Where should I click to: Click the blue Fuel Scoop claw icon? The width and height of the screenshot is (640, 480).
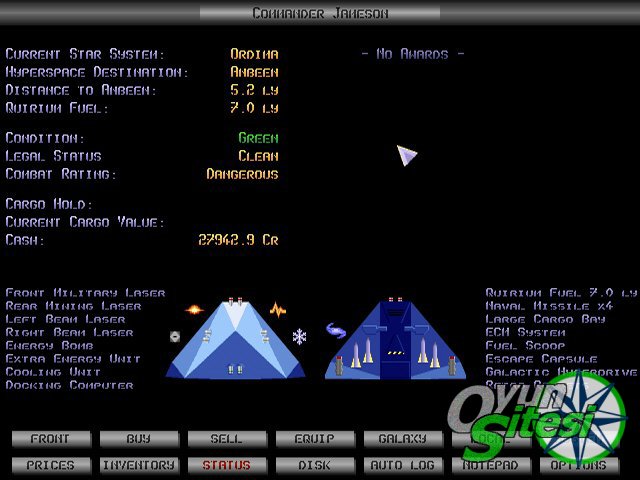pos(336,330)
